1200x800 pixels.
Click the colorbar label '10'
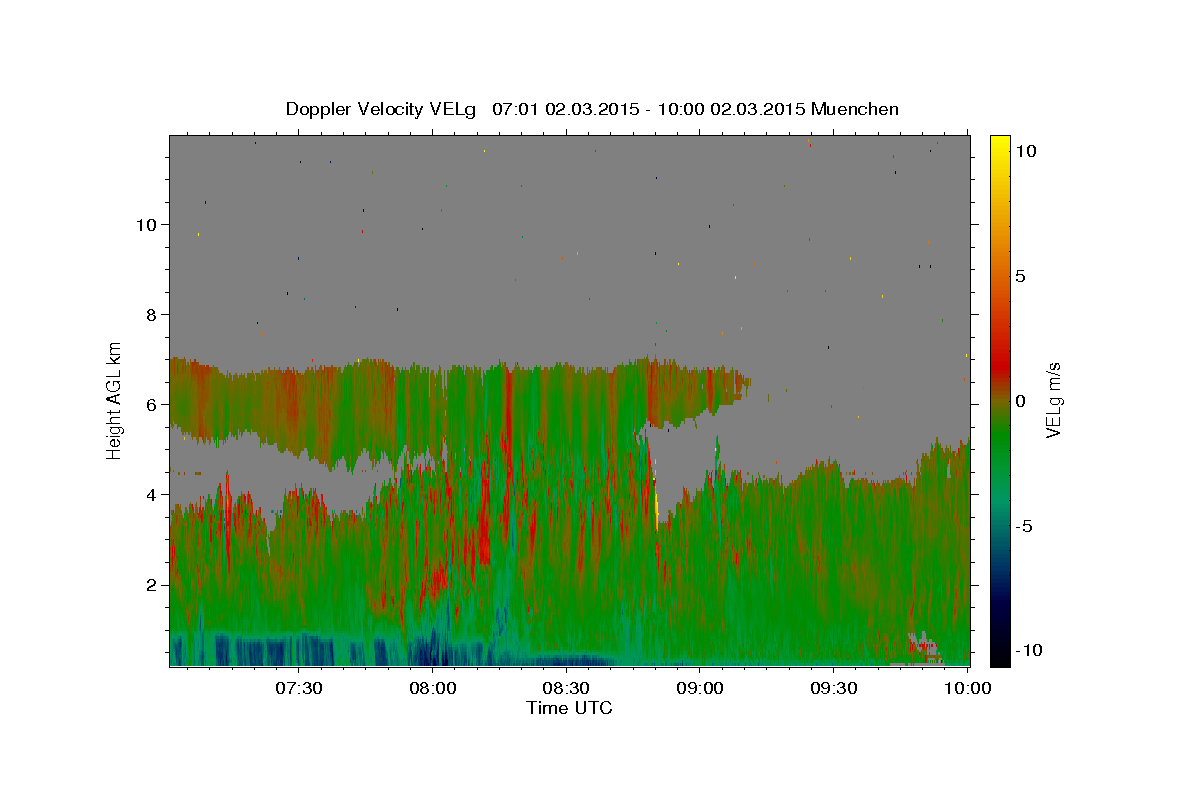[1025, 151]
